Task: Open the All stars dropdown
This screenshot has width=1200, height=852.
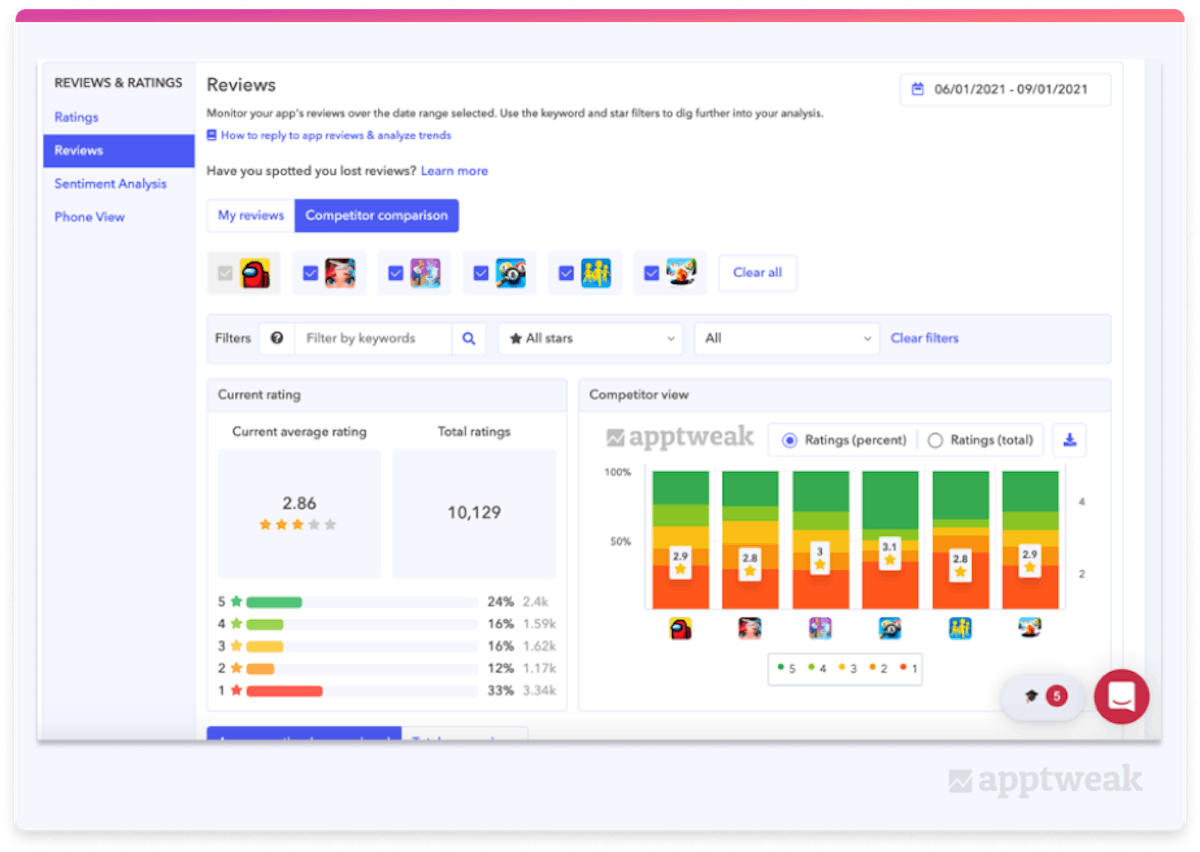Action: coord(590,338)
